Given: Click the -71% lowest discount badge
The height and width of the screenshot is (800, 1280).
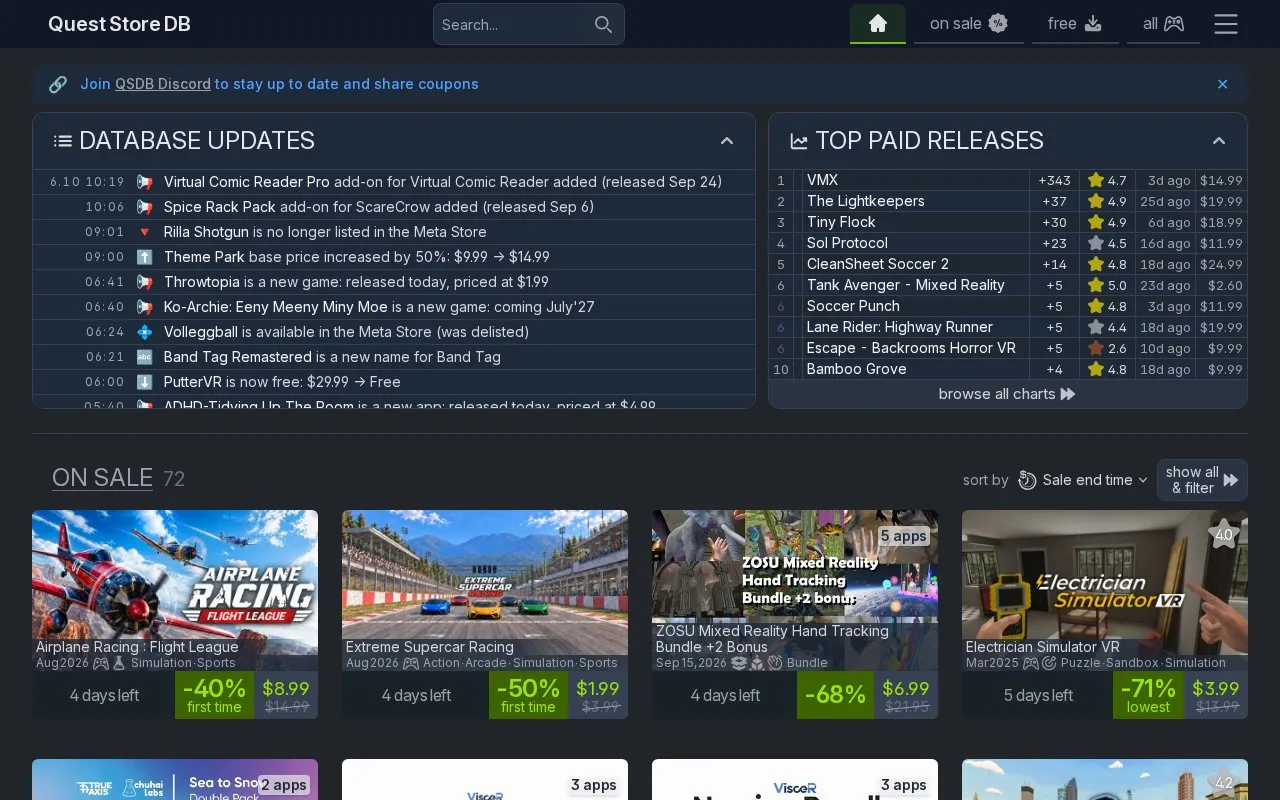Looking at the screenshot, I should [1148, 695].
